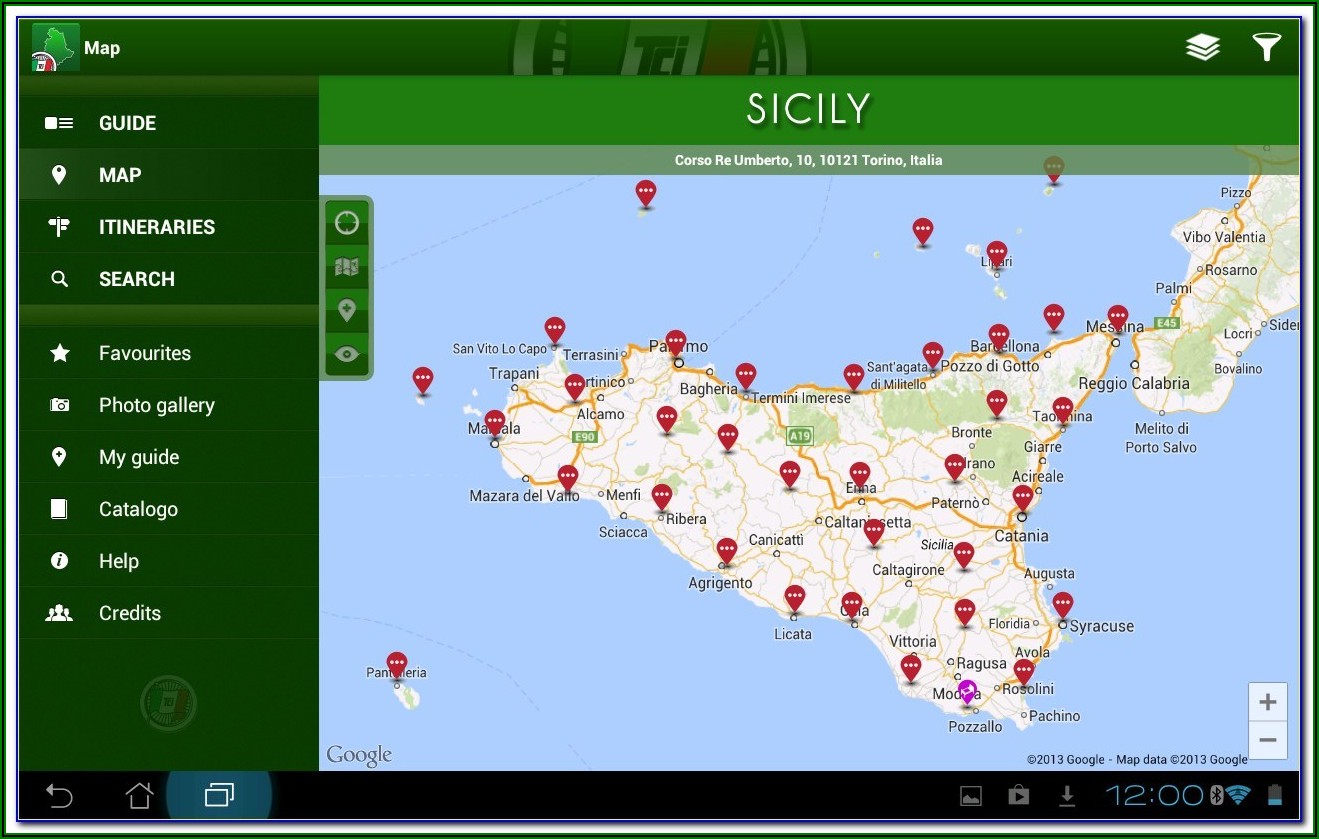Tap the red marker on Pantelleria island

(x=397, y=664)
